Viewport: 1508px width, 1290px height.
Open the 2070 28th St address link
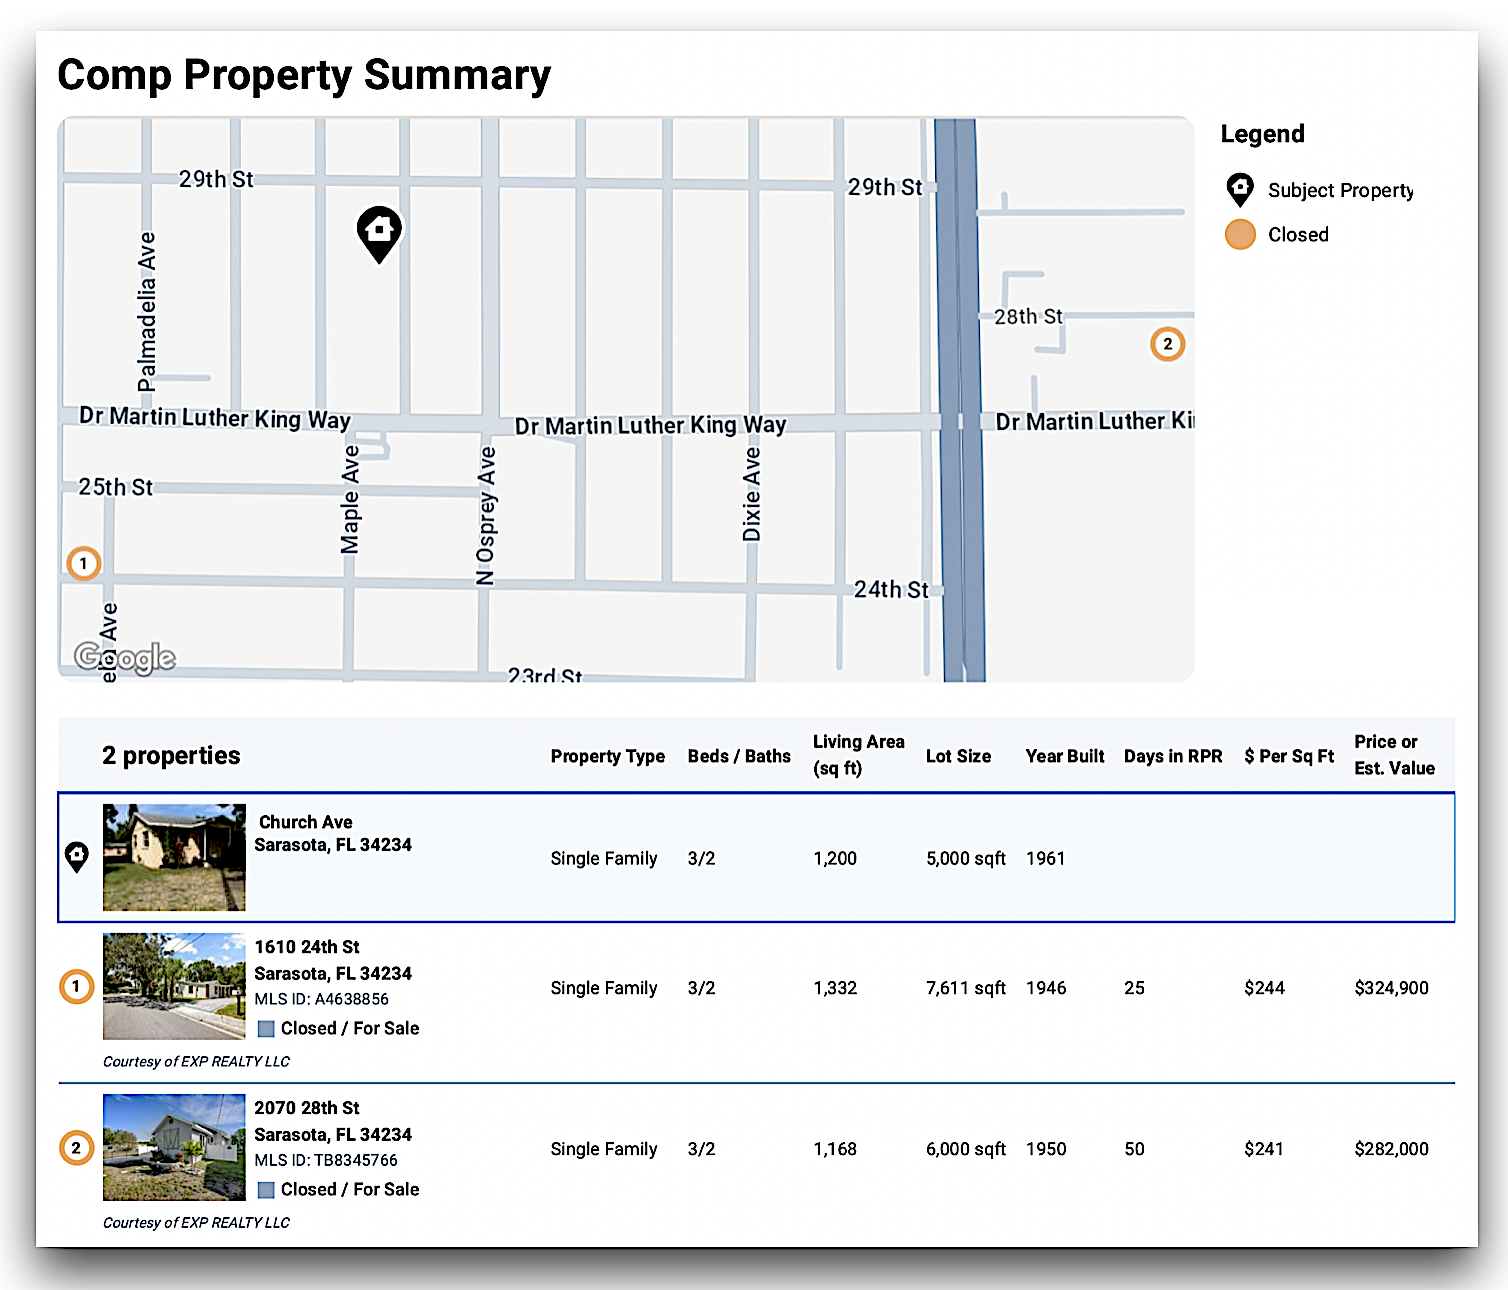coord(307,1108)
